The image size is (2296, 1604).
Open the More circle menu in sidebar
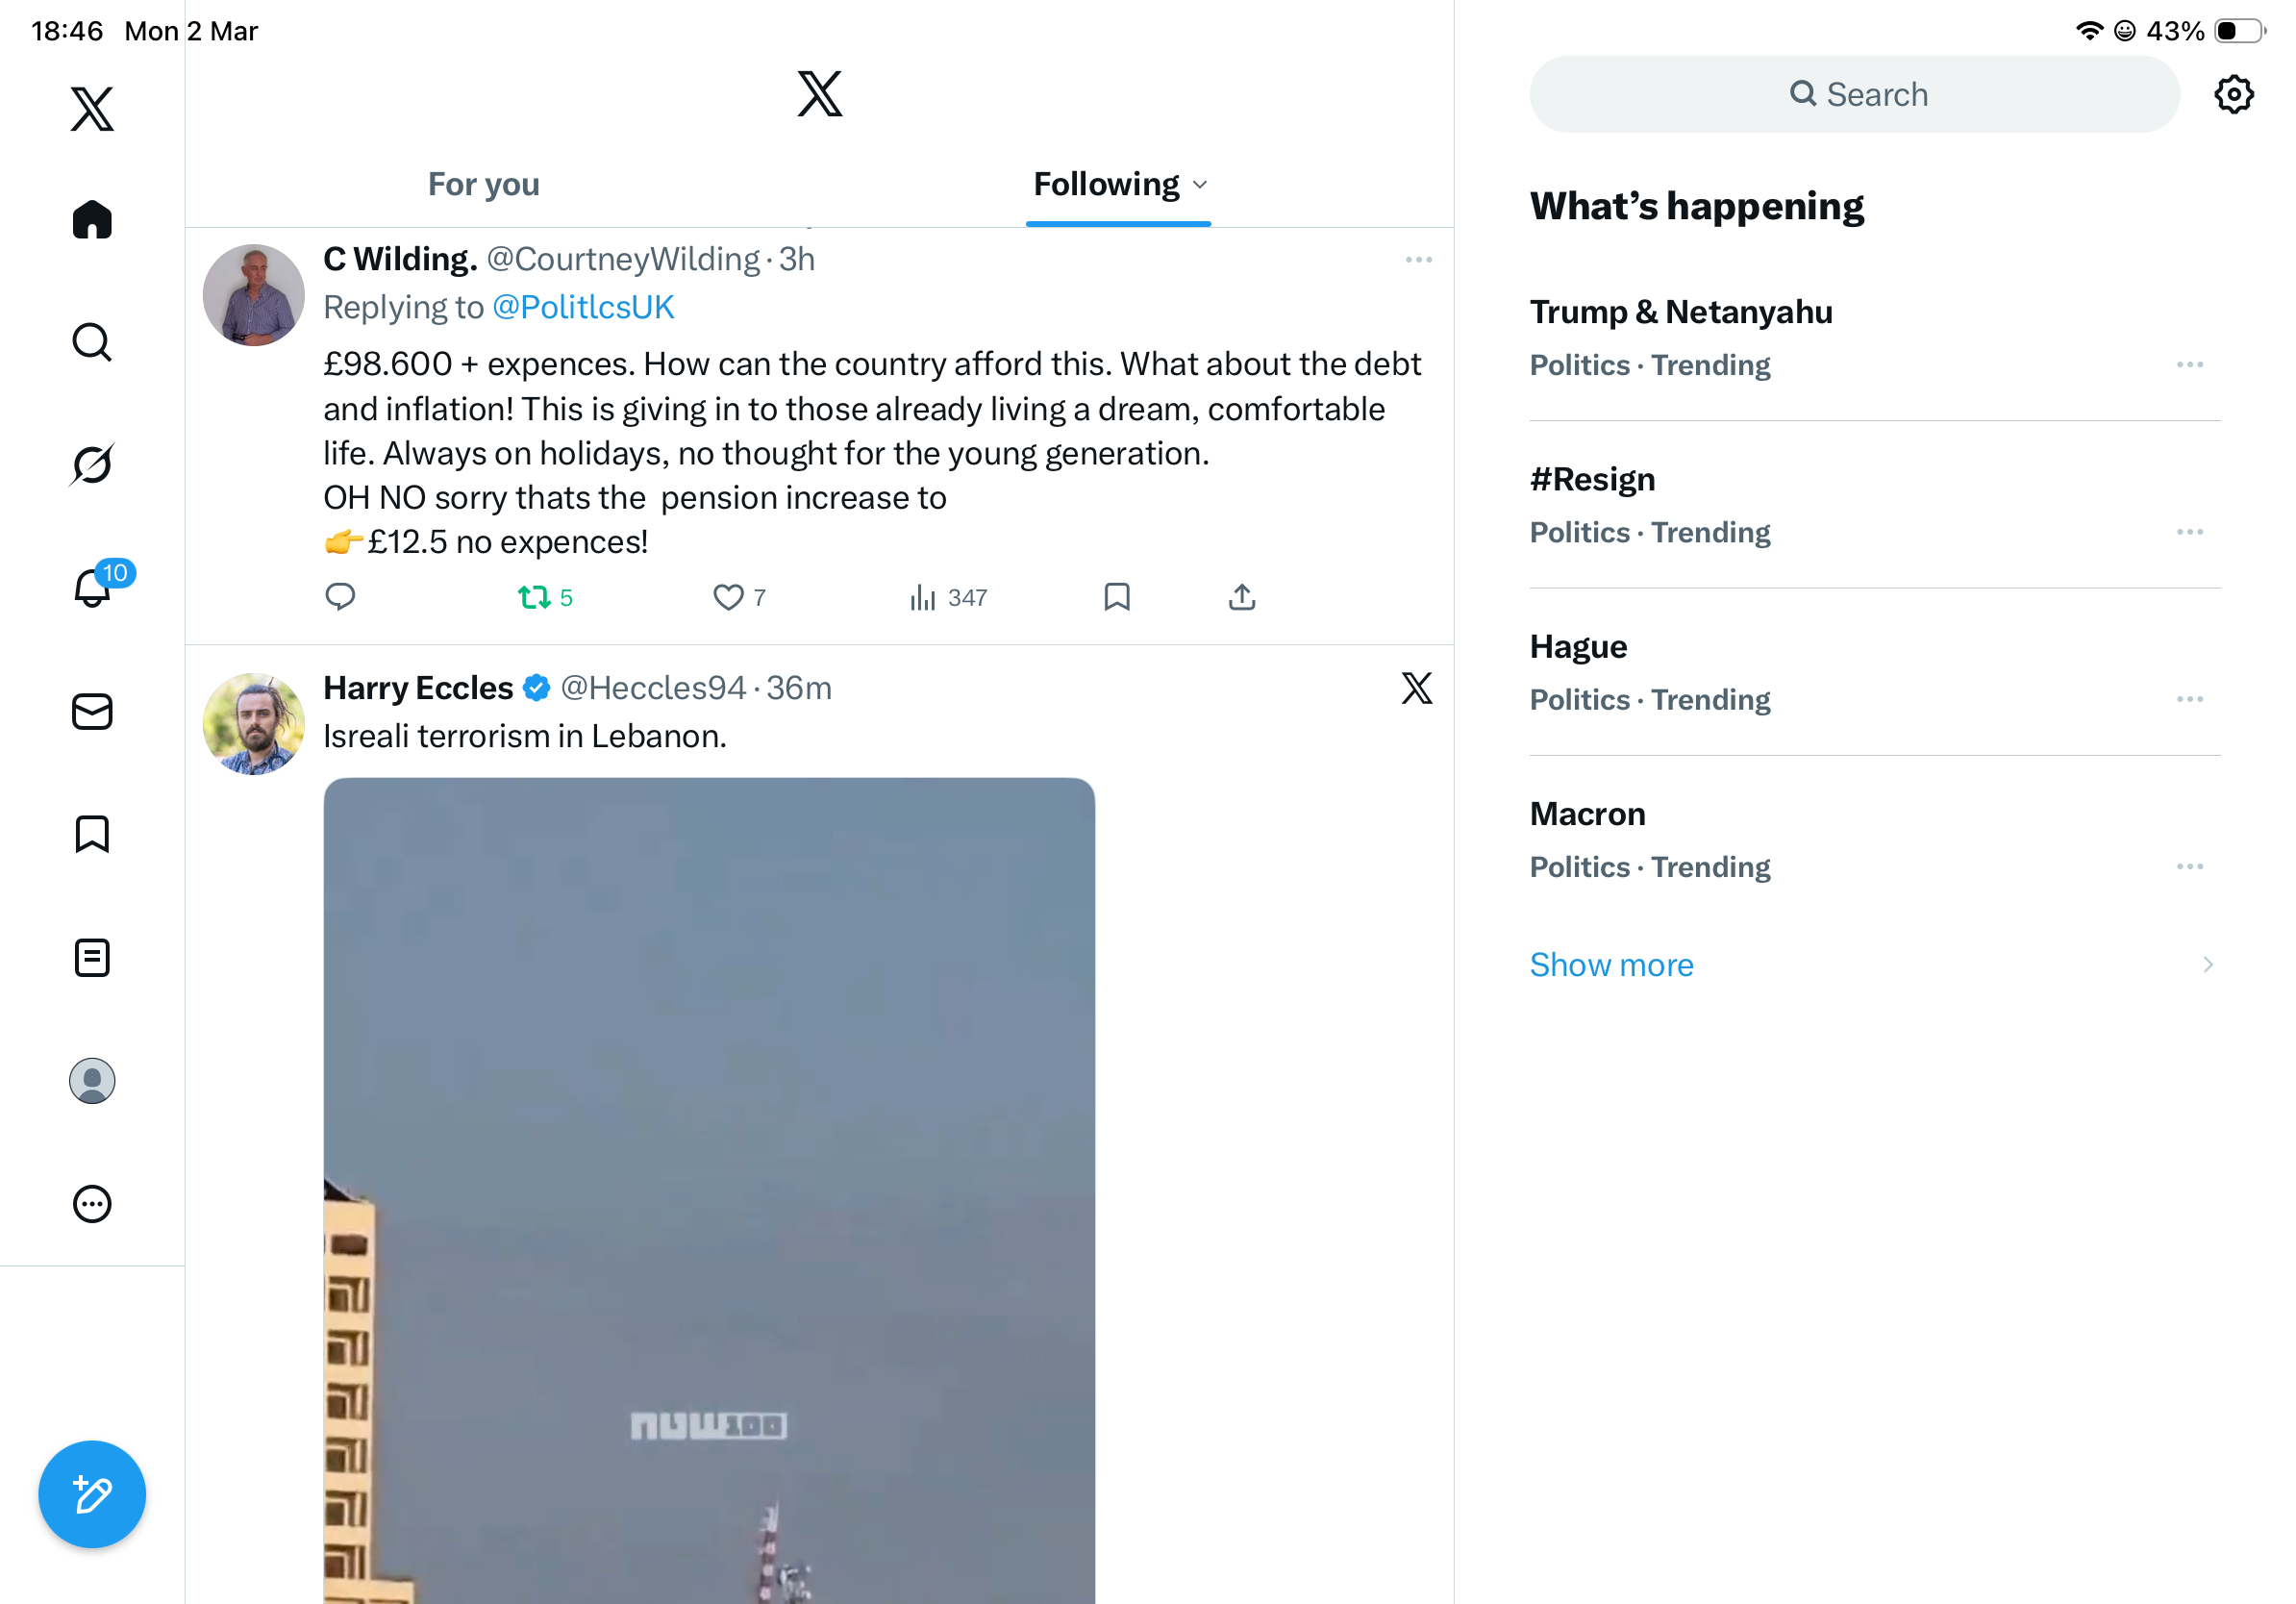coord(92,1204)
